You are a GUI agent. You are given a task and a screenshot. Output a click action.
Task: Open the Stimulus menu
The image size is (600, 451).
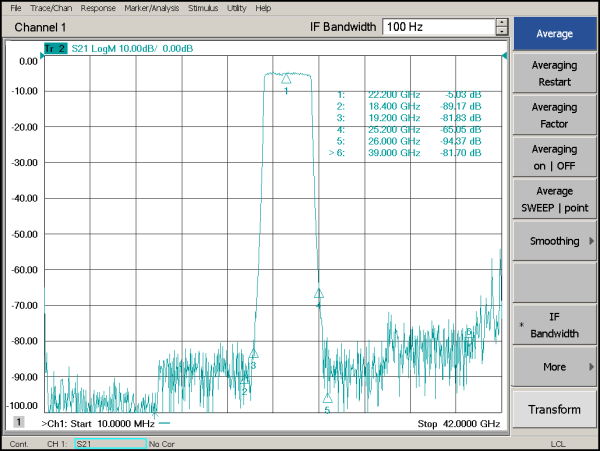[203, 8]
